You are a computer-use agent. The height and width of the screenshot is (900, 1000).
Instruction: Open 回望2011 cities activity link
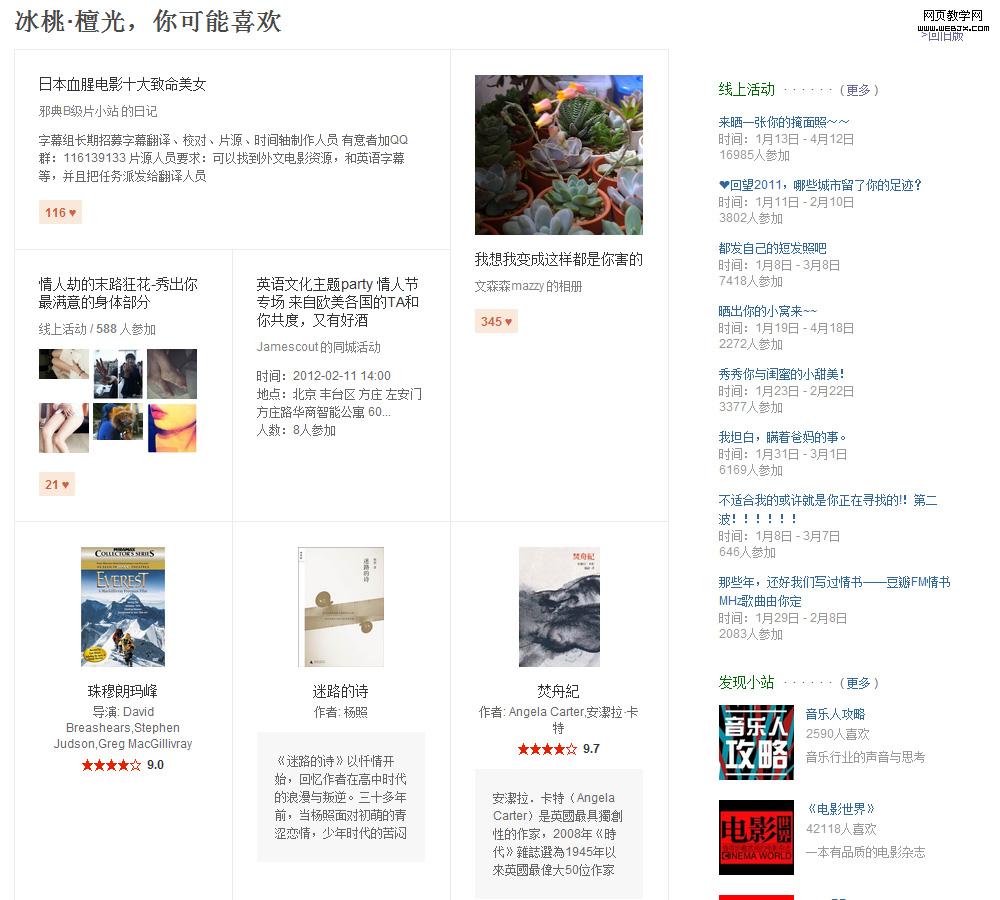click(x=820, y=185)
